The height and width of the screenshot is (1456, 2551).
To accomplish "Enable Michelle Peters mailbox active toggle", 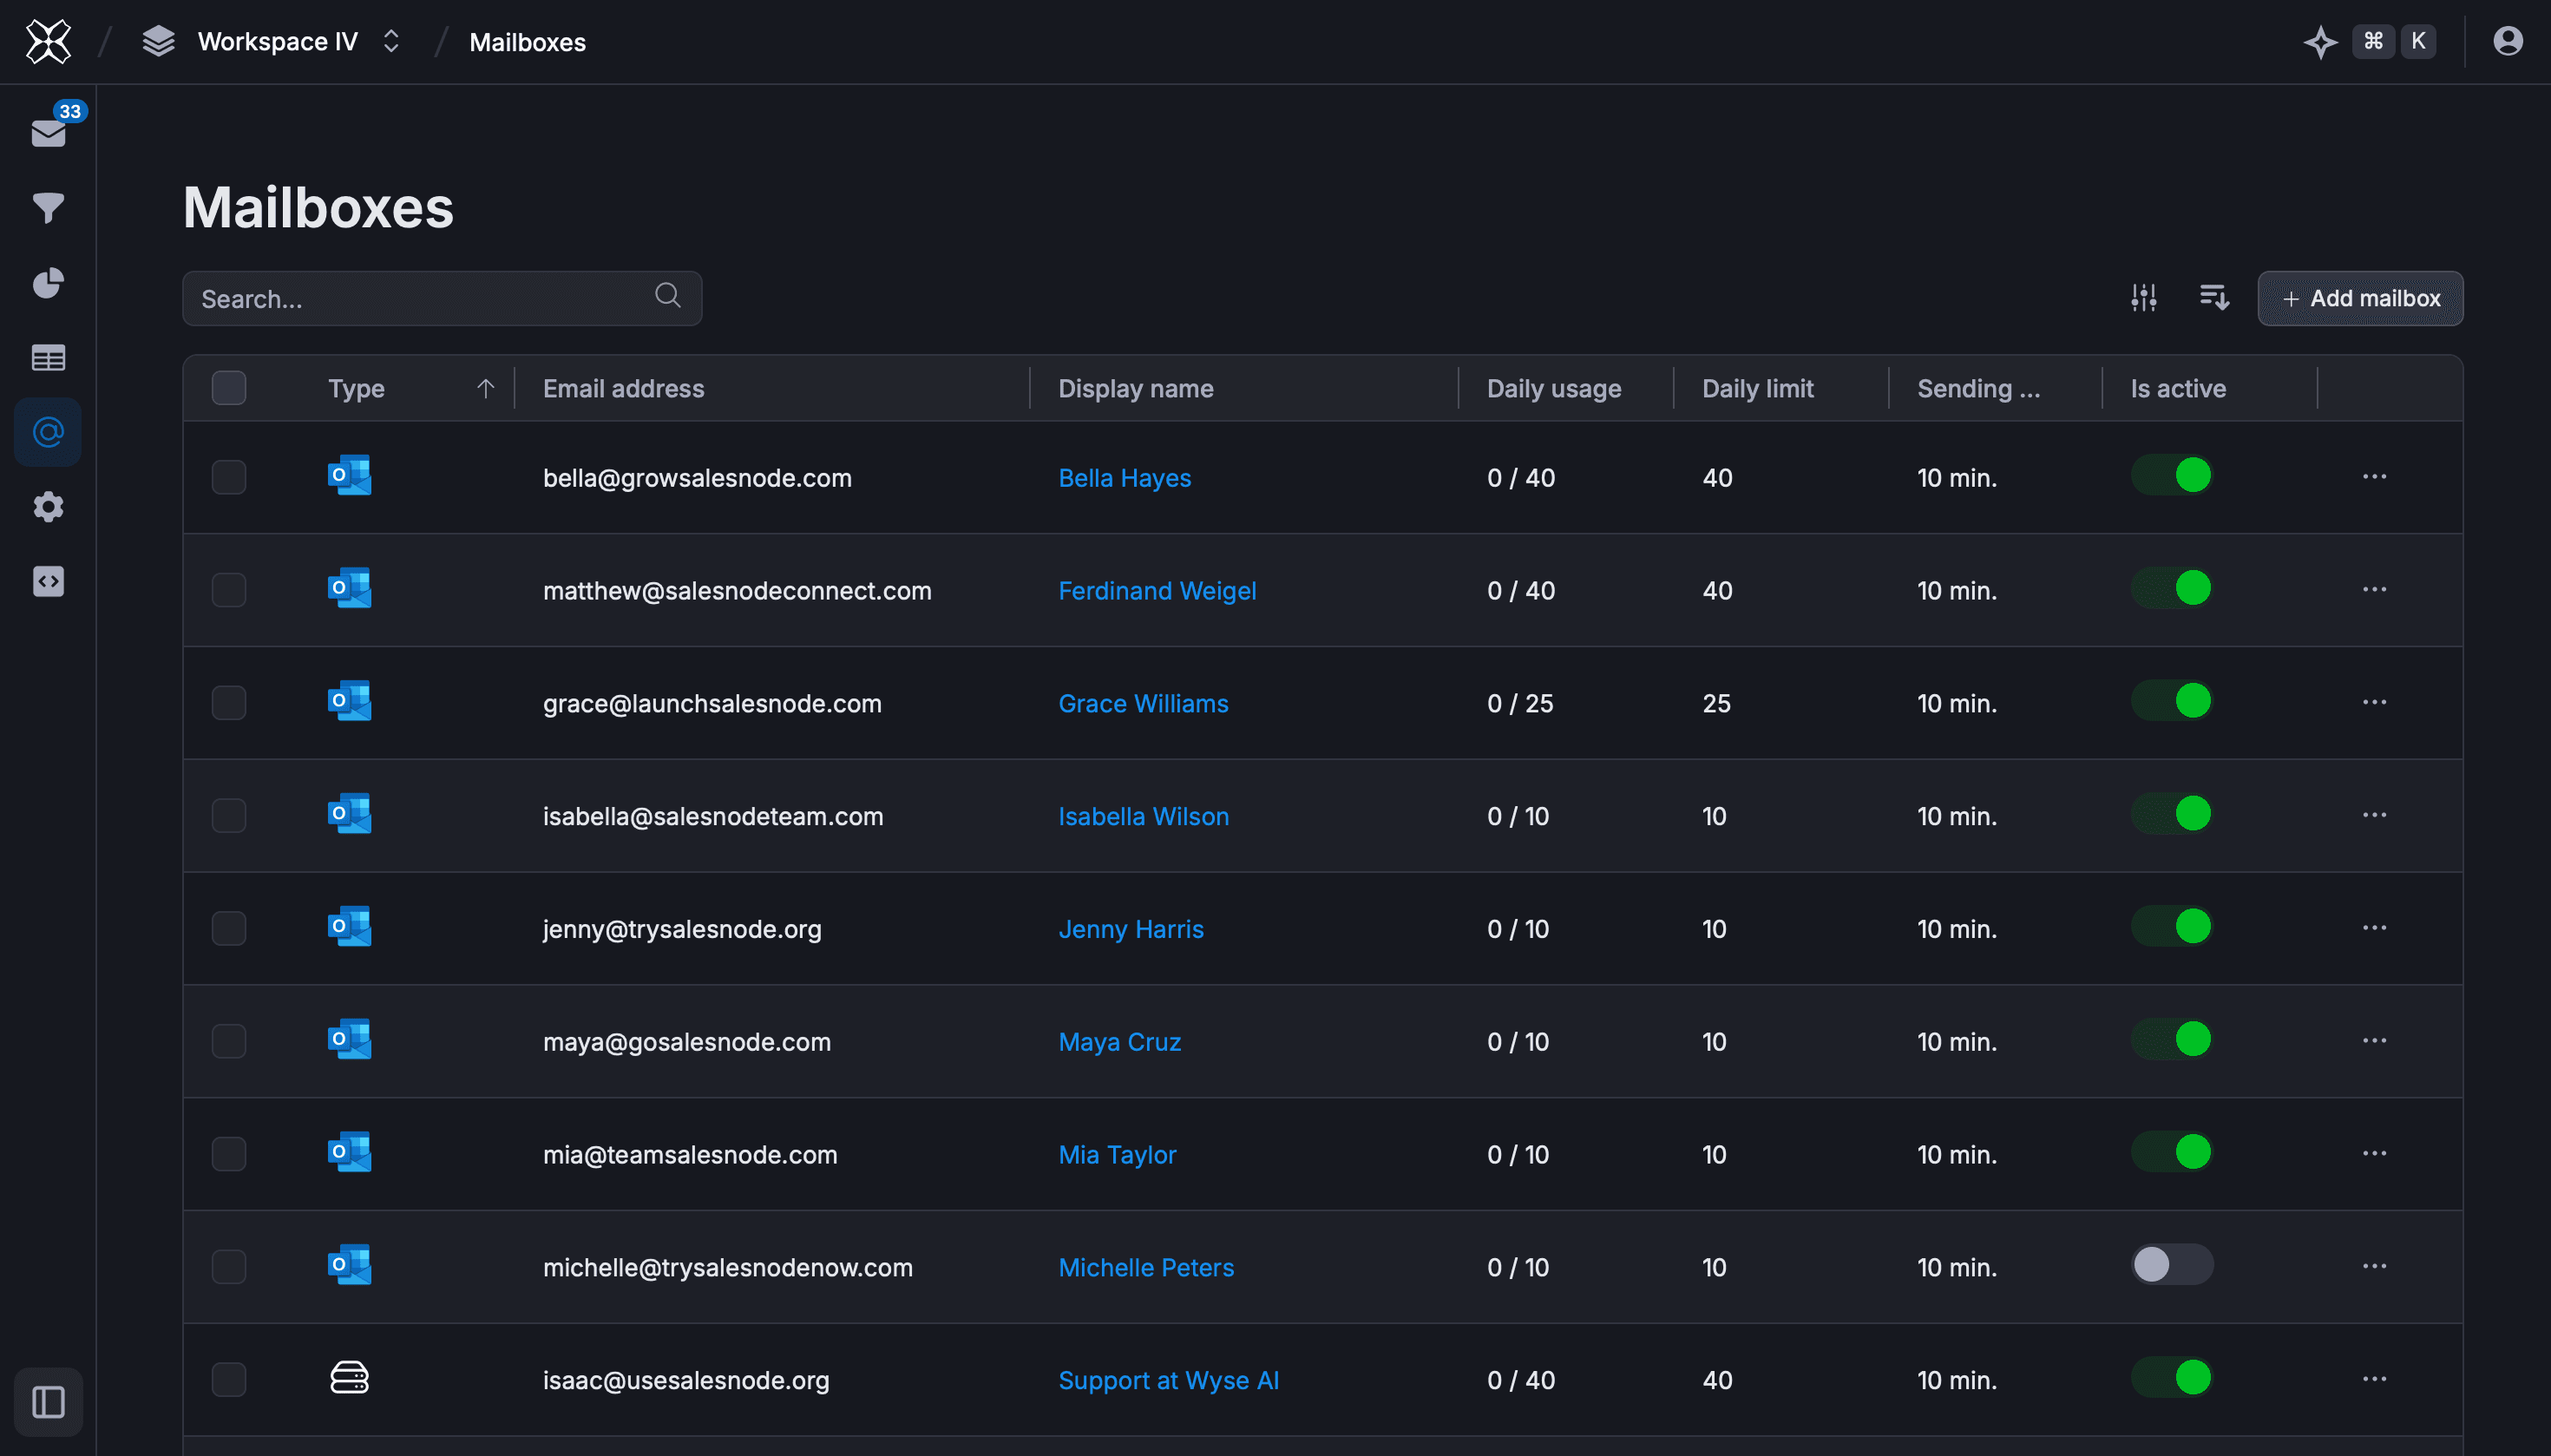I will click(x=2172, y=1265).
